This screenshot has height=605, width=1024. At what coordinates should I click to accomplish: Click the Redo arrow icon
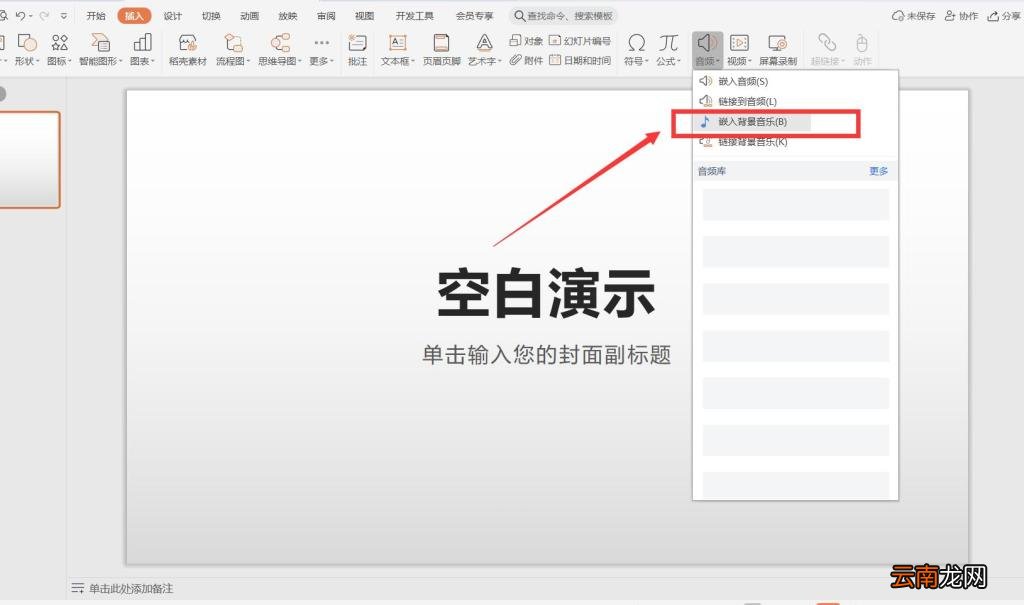pos(44,16)
